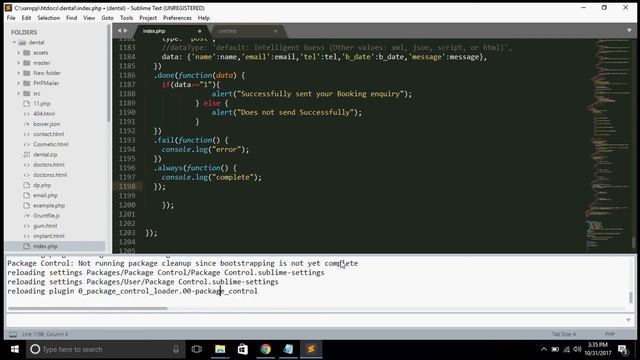Open implant.html file
The image size is (640, 360).
click(x=49, y=236)
